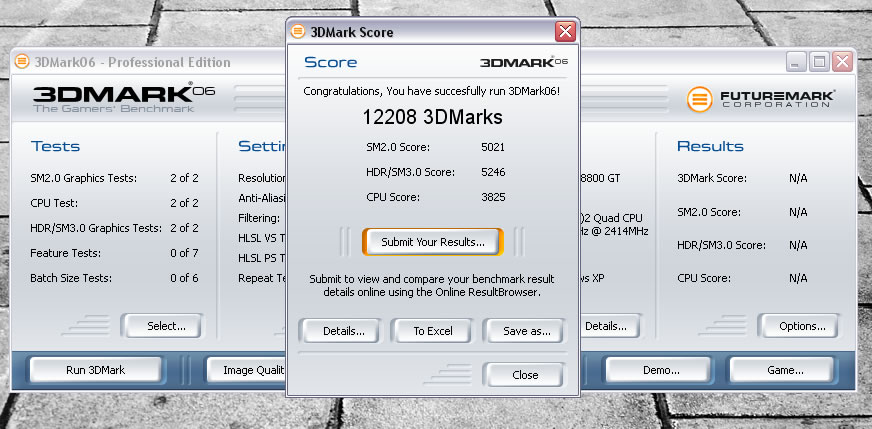Click Save as in the score dialog
The width and height of the screenshot is (872, 429).
click(x=524, y=331)
